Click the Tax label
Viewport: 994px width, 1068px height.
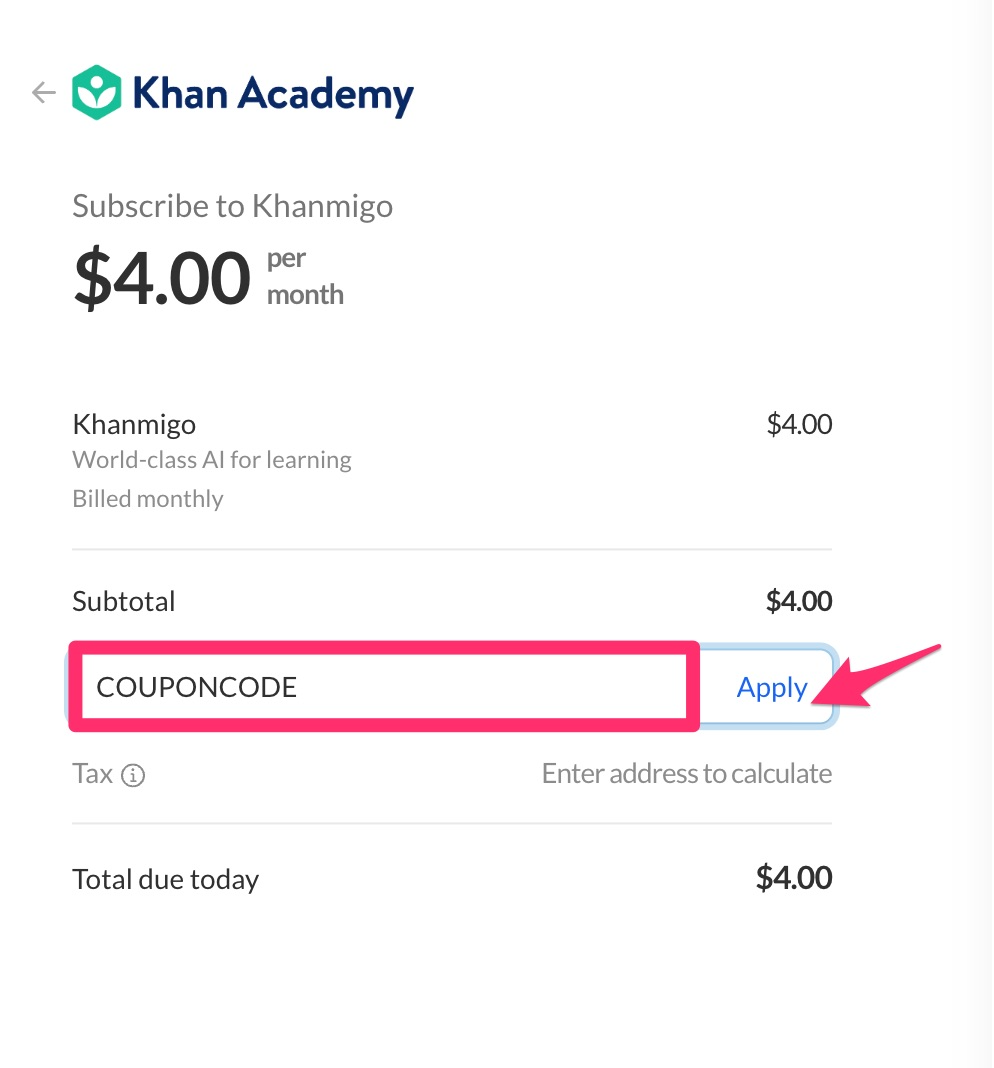(93, 774)
